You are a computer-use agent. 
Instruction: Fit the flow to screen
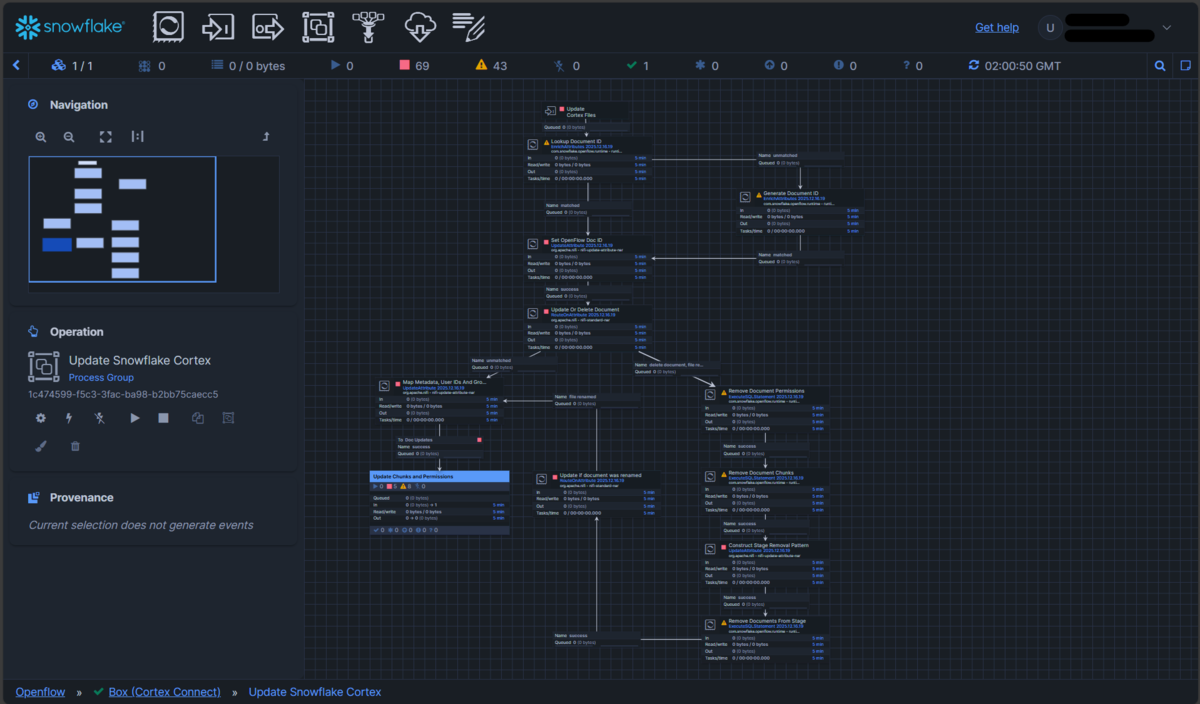[x=106, y=137]
